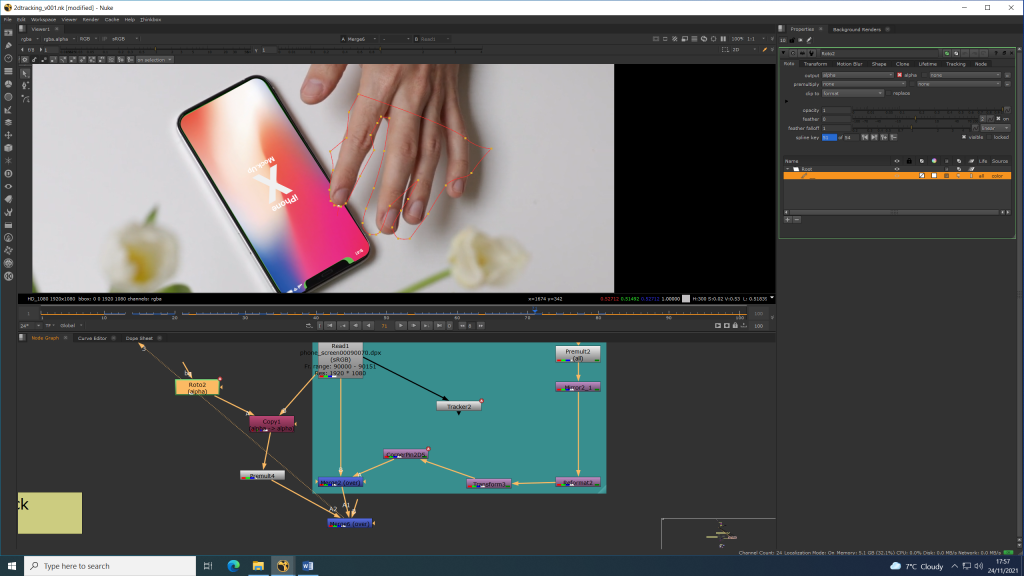Toggle visibility of the selected orange shape row
The image size is (1024, 576).
click(897, 176)
